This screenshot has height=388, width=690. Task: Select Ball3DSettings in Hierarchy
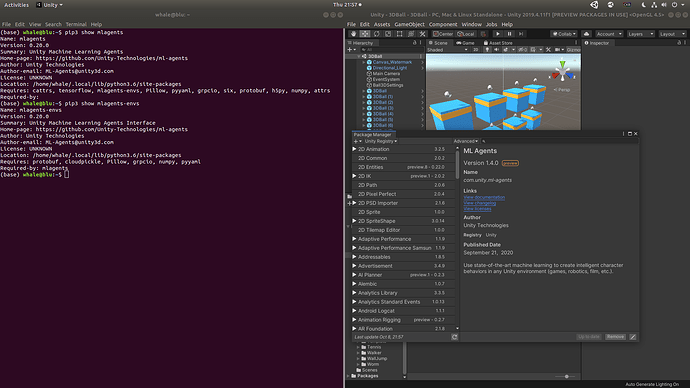(x=388, y=85)
